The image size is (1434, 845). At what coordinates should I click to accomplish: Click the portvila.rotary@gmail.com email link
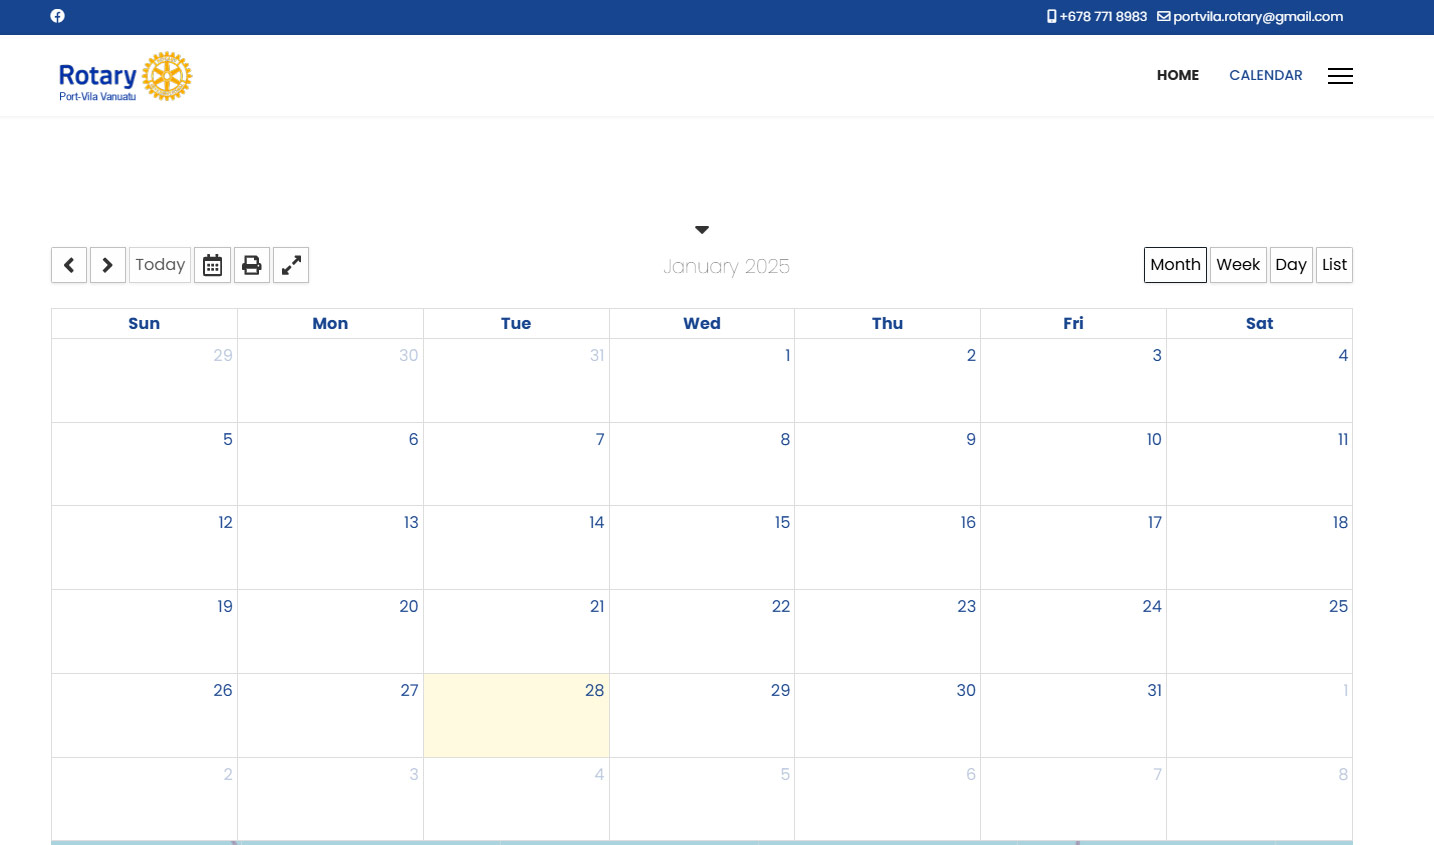pyautogui.click(x=1257, y=17)
